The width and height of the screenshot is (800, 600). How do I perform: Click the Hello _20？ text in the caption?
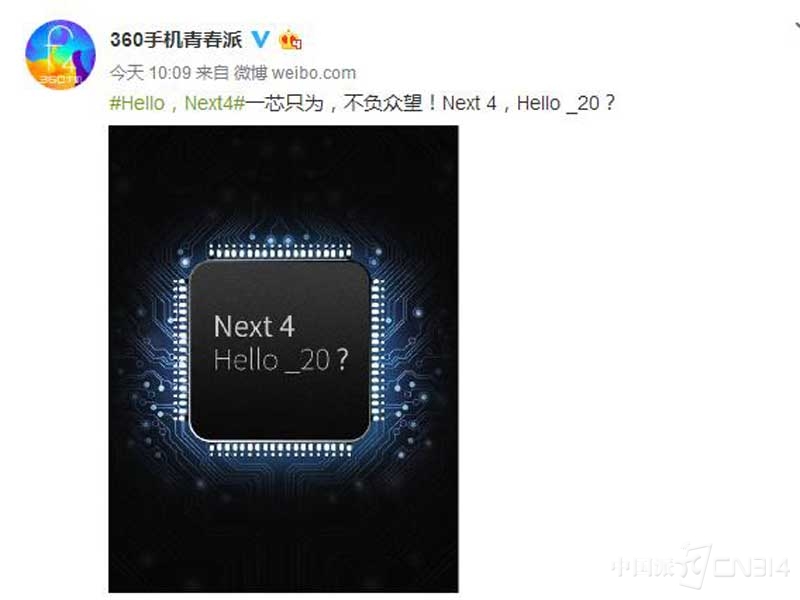566,103
